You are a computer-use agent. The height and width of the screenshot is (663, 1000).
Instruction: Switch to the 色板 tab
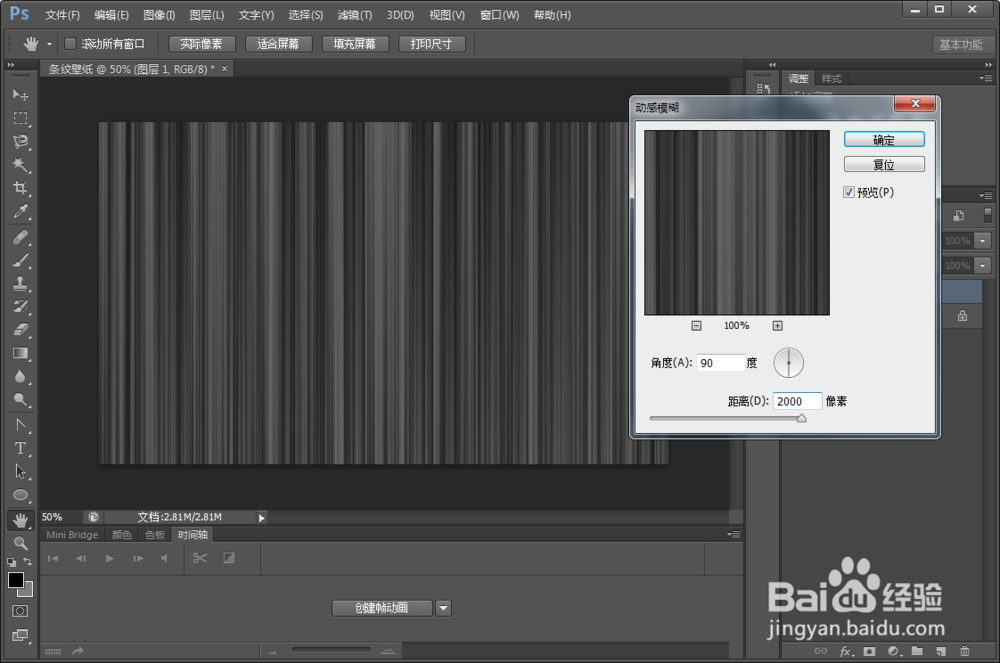tap(155, 535)
